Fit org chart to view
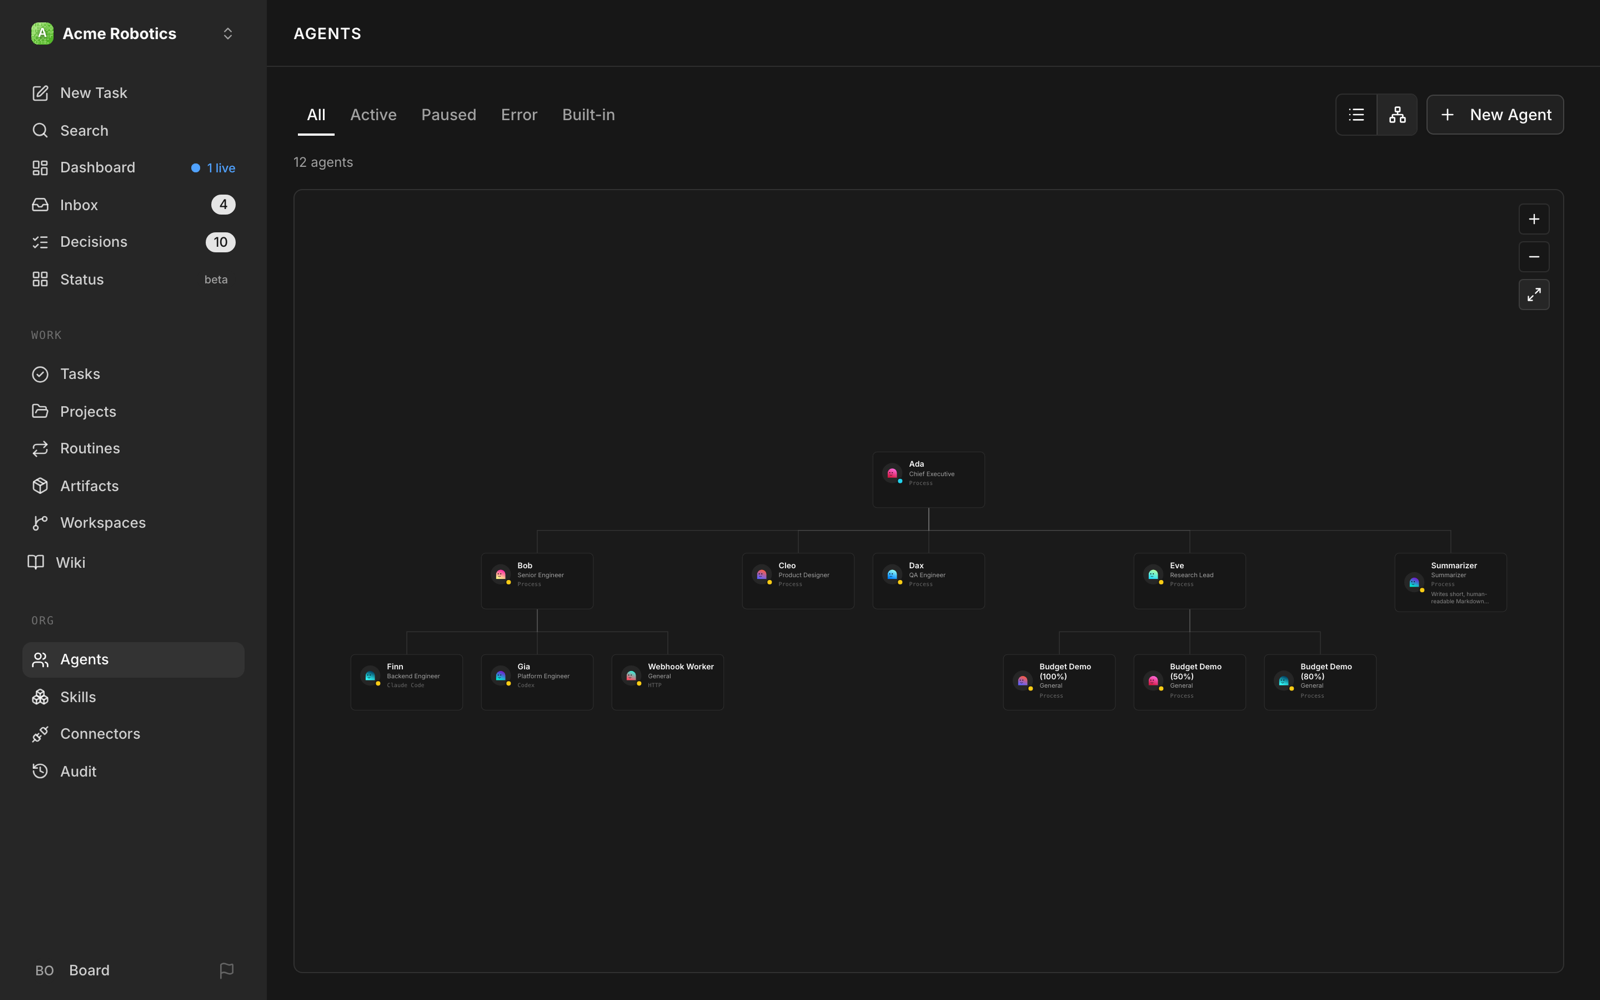 point(1534,295)
